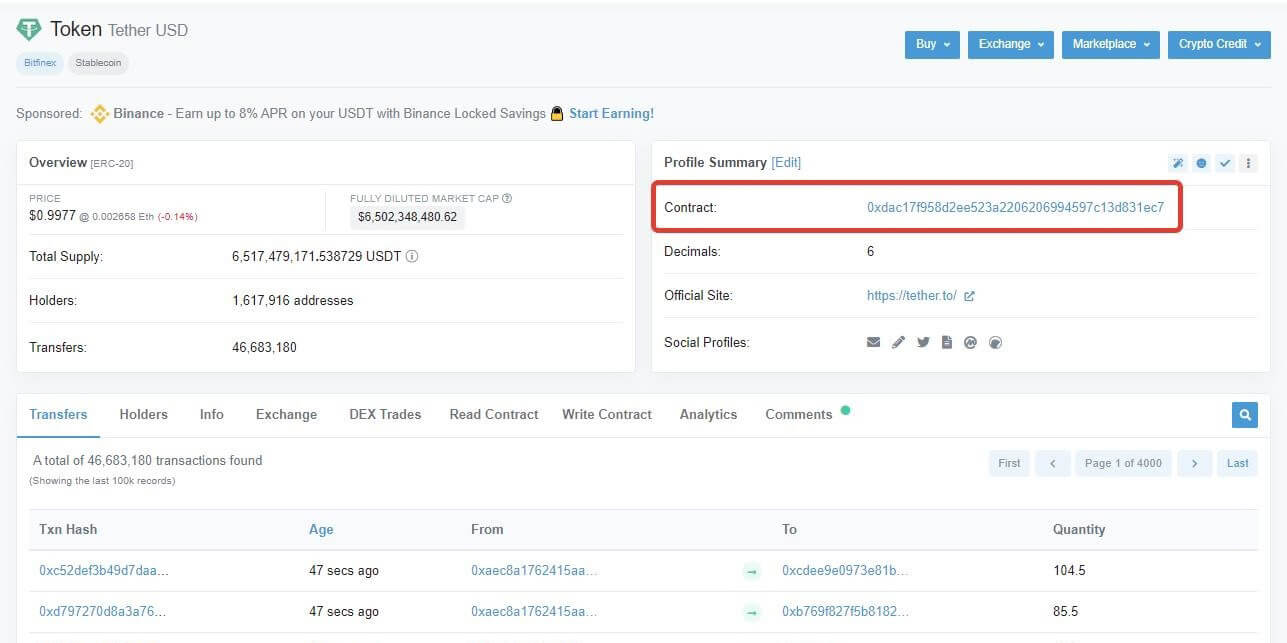Open From address in 0xc52def3b49d7daa row

[x=534, y=571]
